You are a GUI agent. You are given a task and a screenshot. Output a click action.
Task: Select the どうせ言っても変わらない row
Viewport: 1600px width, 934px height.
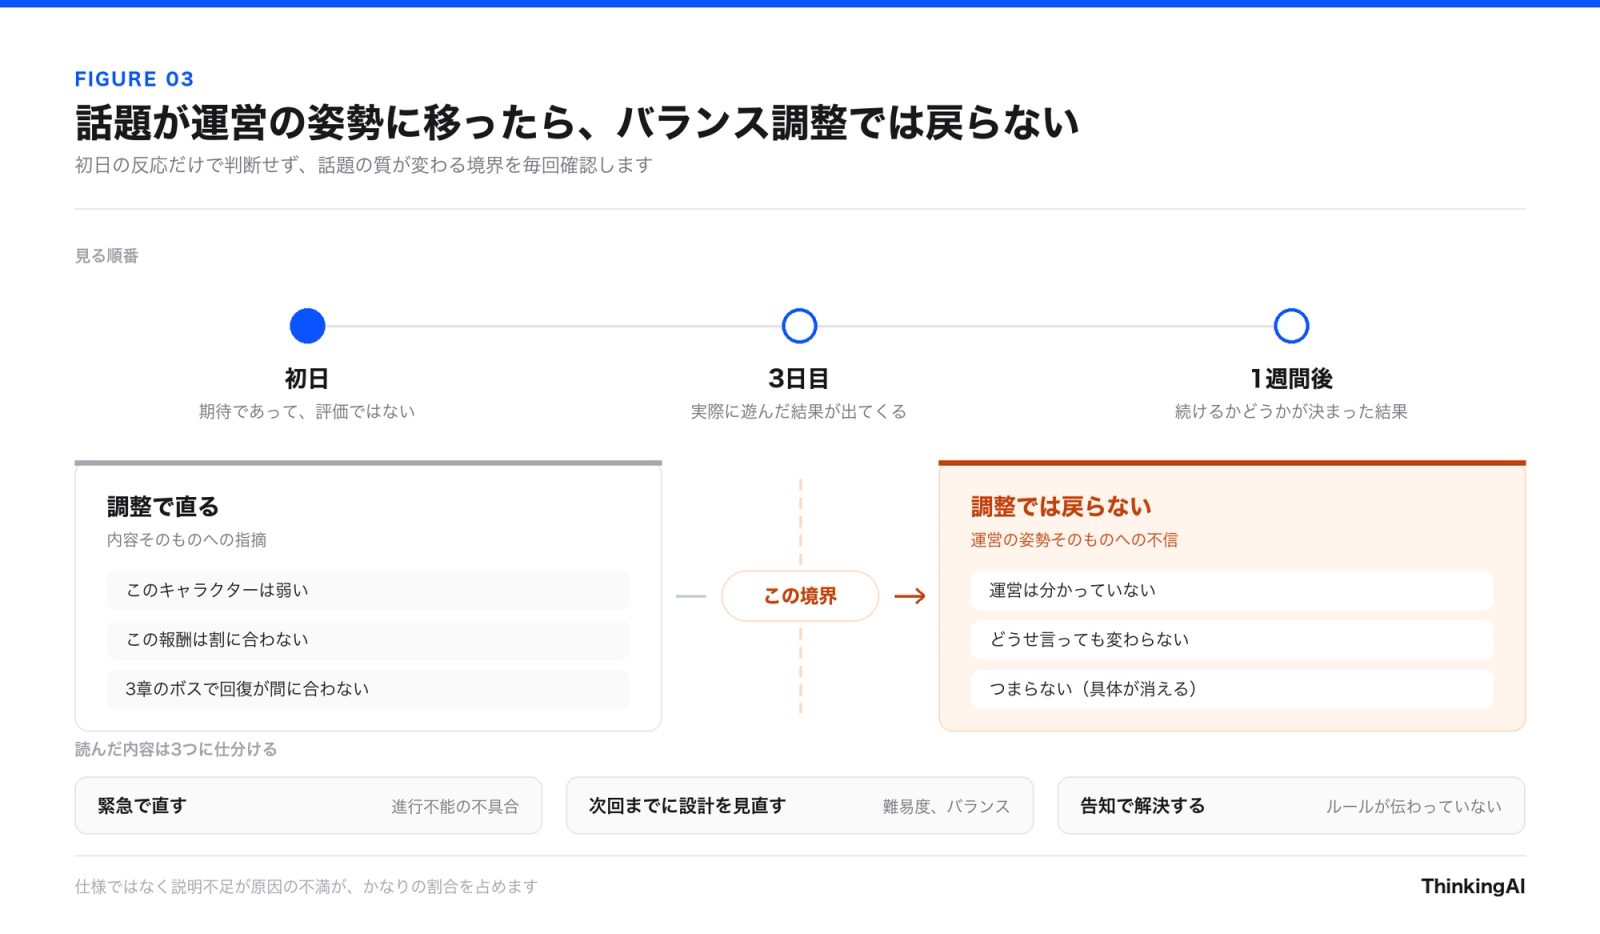[1232, 640]
